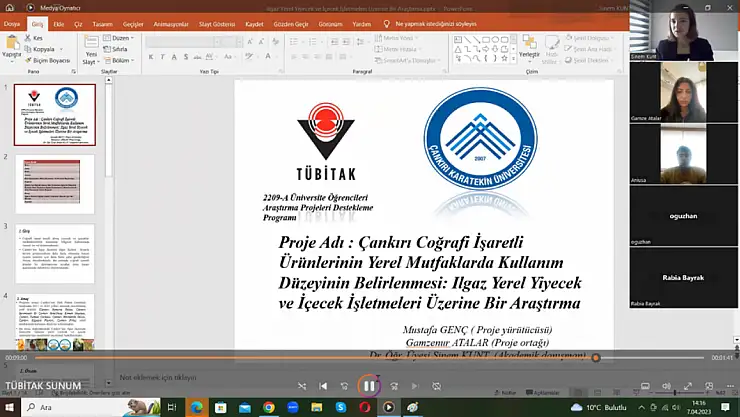This screenshot has width=740, height=417.
Task: Click the Sıfırla reset button
Action: [115, 49]
